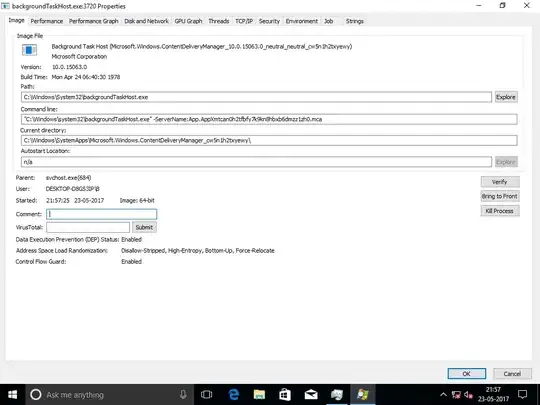Open the Performance Graph tab

94,21
